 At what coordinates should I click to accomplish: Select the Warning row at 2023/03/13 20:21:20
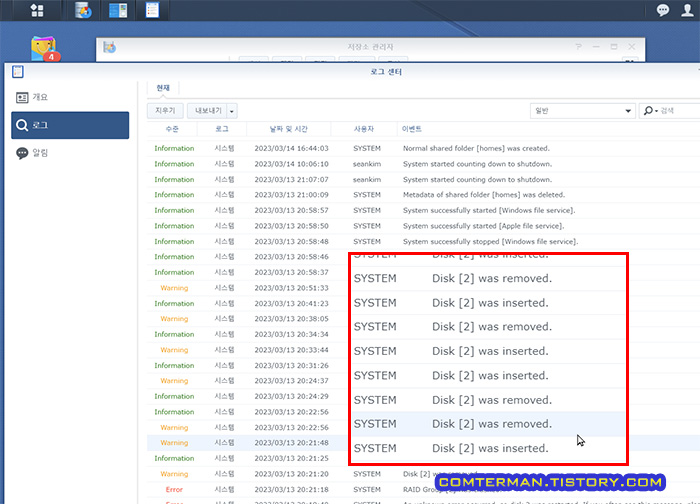point(423,474)
